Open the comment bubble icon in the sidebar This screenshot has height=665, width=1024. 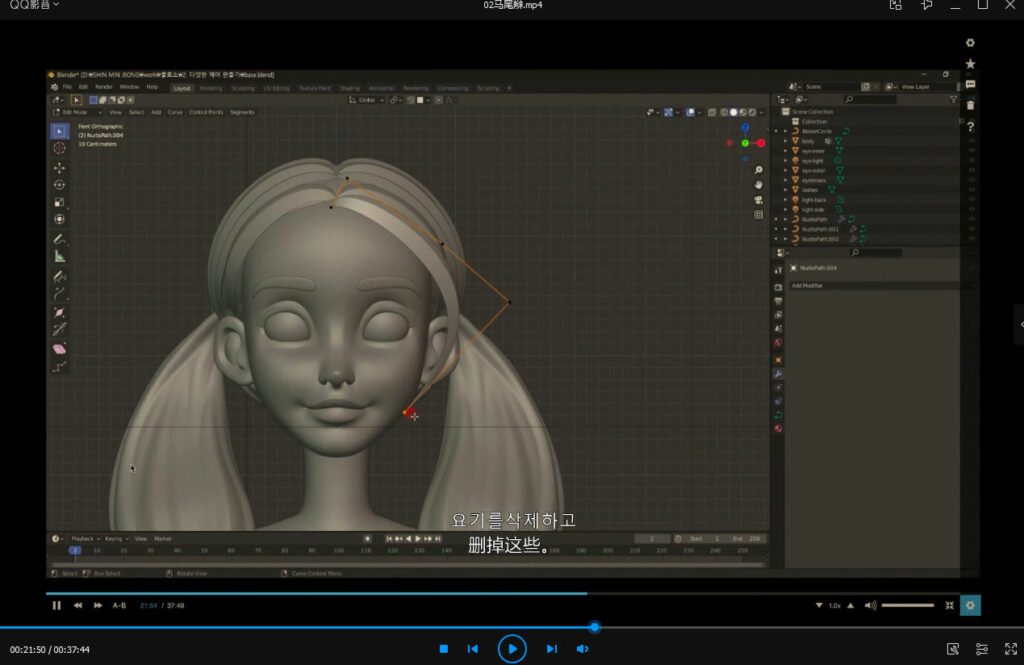[970, 84]
